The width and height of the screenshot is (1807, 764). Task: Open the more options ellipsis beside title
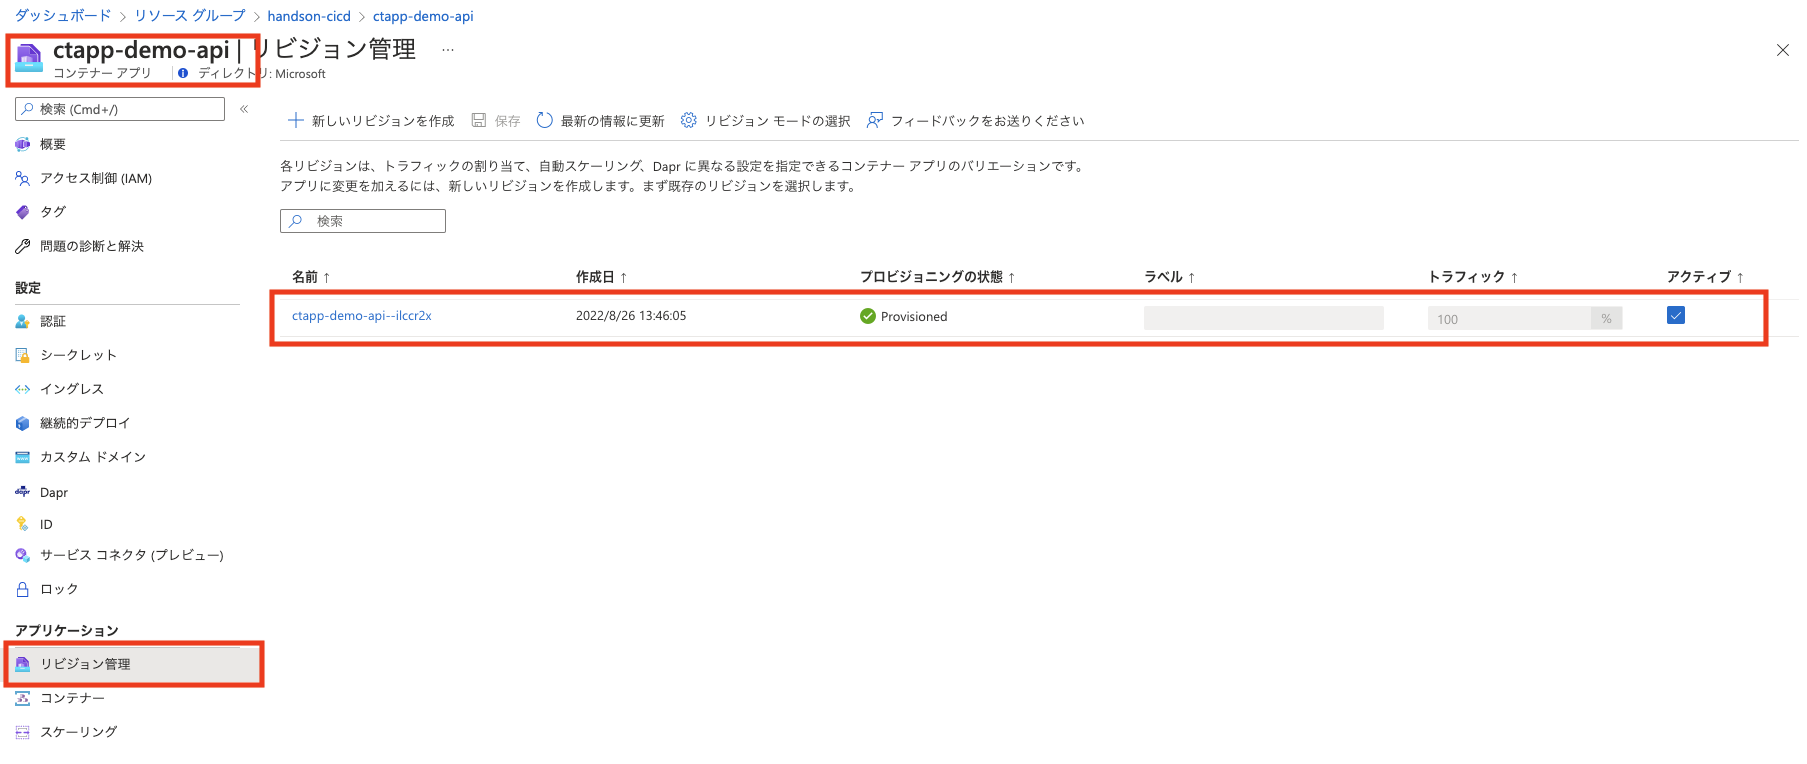pyautogui.click(x=448, y=50)
